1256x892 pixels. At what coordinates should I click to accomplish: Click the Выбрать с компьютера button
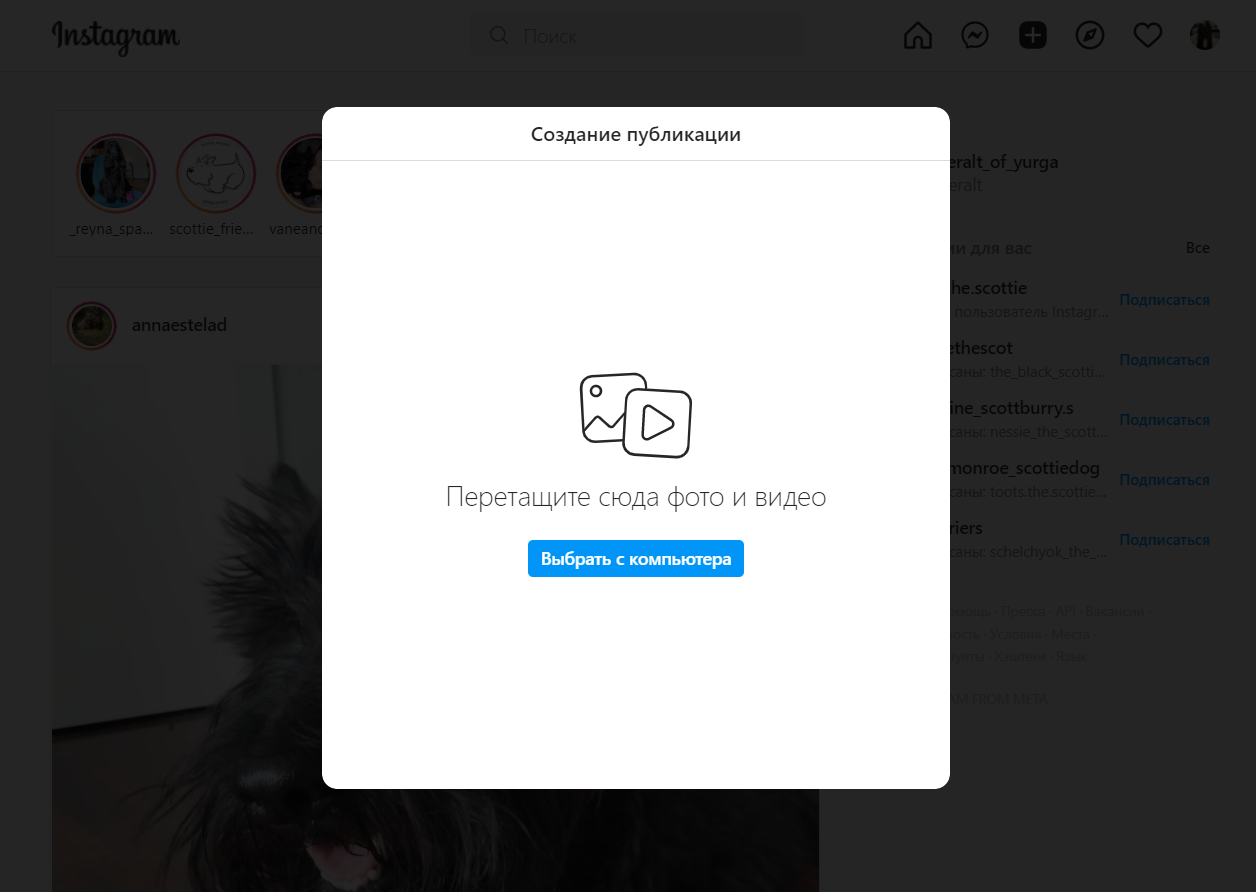(x=636, y=559)
